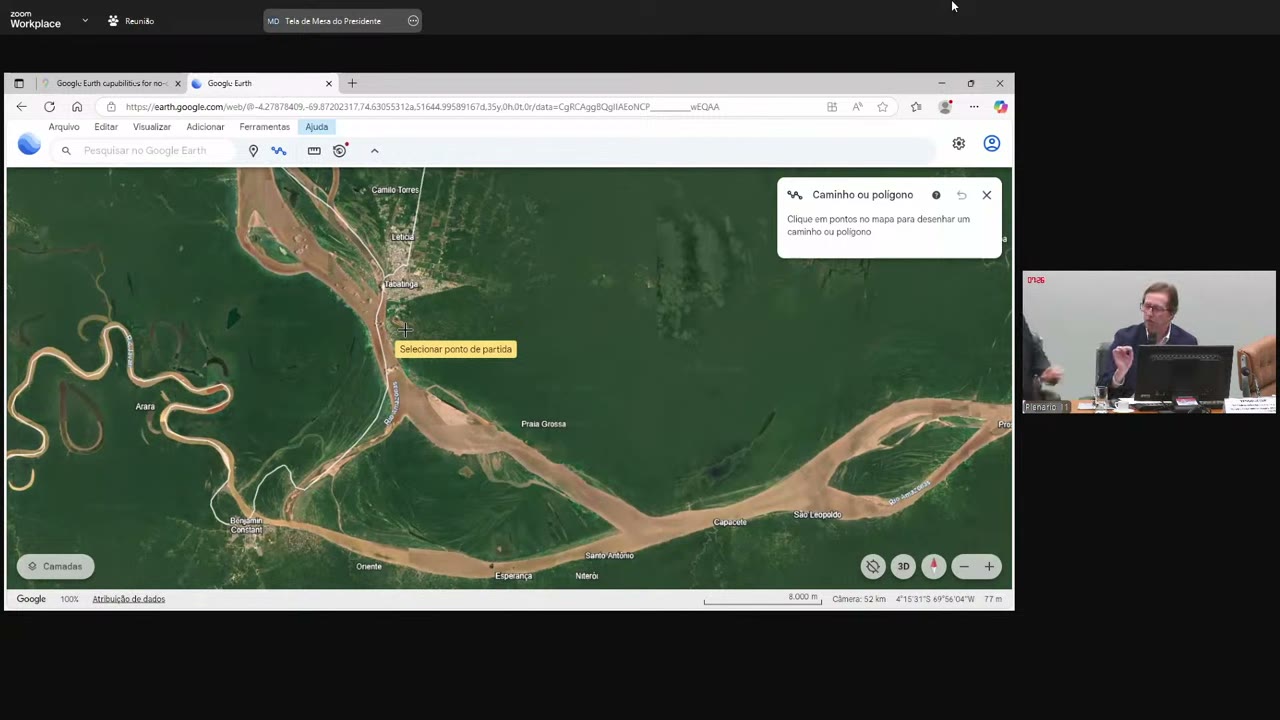
Task: Zoom in the map with plus button
Action: (989, 567)
